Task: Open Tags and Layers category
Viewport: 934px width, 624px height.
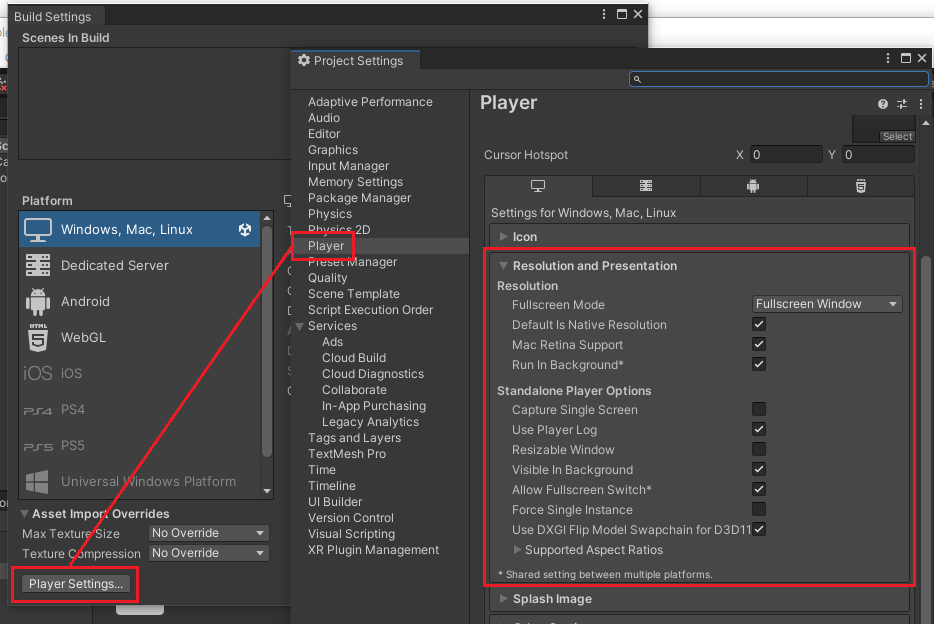Action: pyautogui.click(x=354, y=438)
